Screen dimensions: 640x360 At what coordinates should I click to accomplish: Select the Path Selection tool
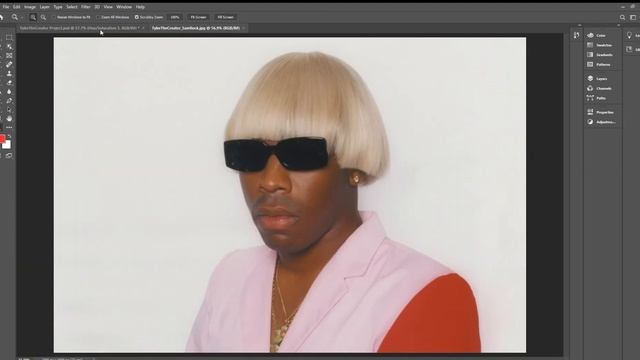[9, 109]
